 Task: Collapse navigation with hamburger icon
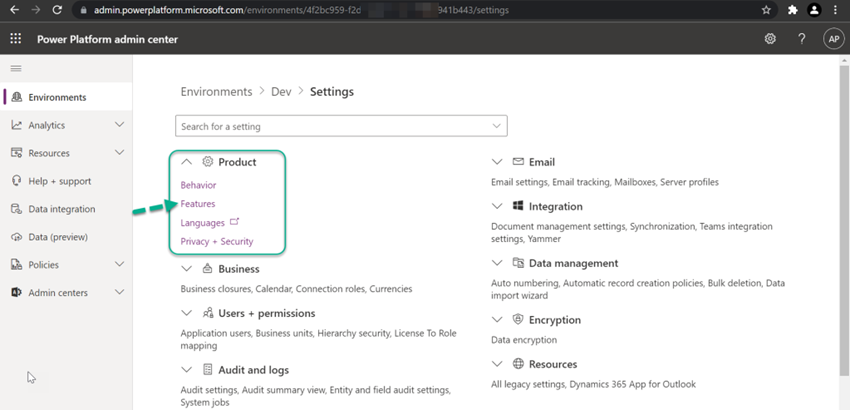pyautogui.click(x=16, y=68)
